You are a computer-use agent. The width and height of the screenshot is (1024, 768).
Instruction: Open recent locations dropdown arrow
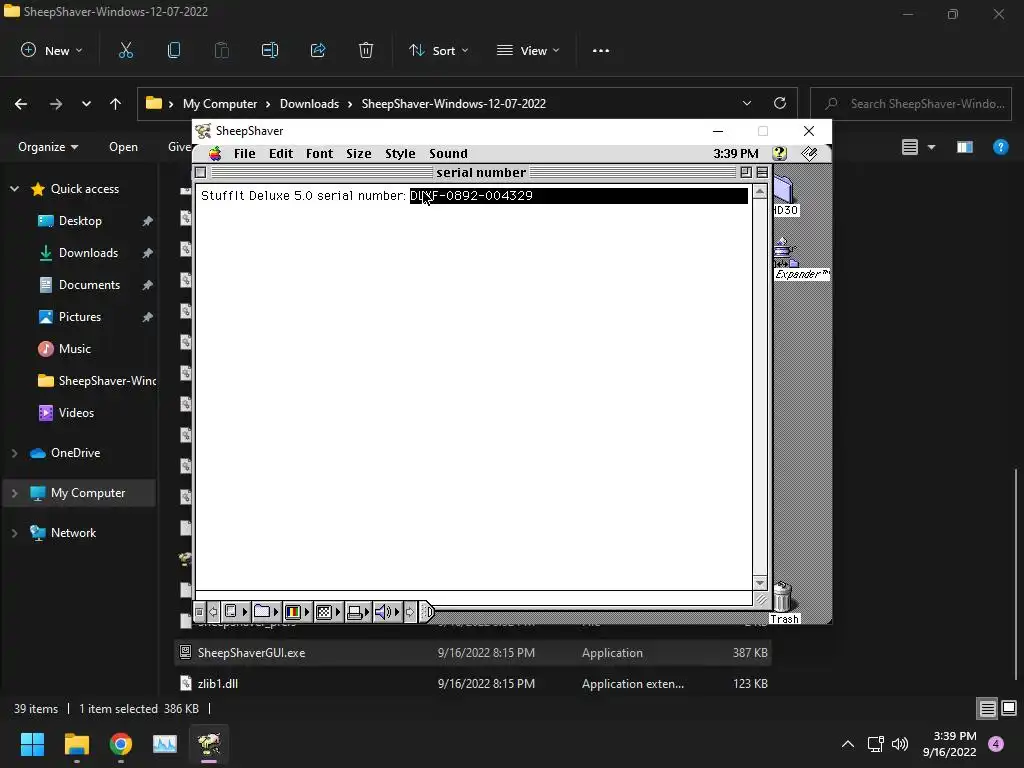pos(86,104)
